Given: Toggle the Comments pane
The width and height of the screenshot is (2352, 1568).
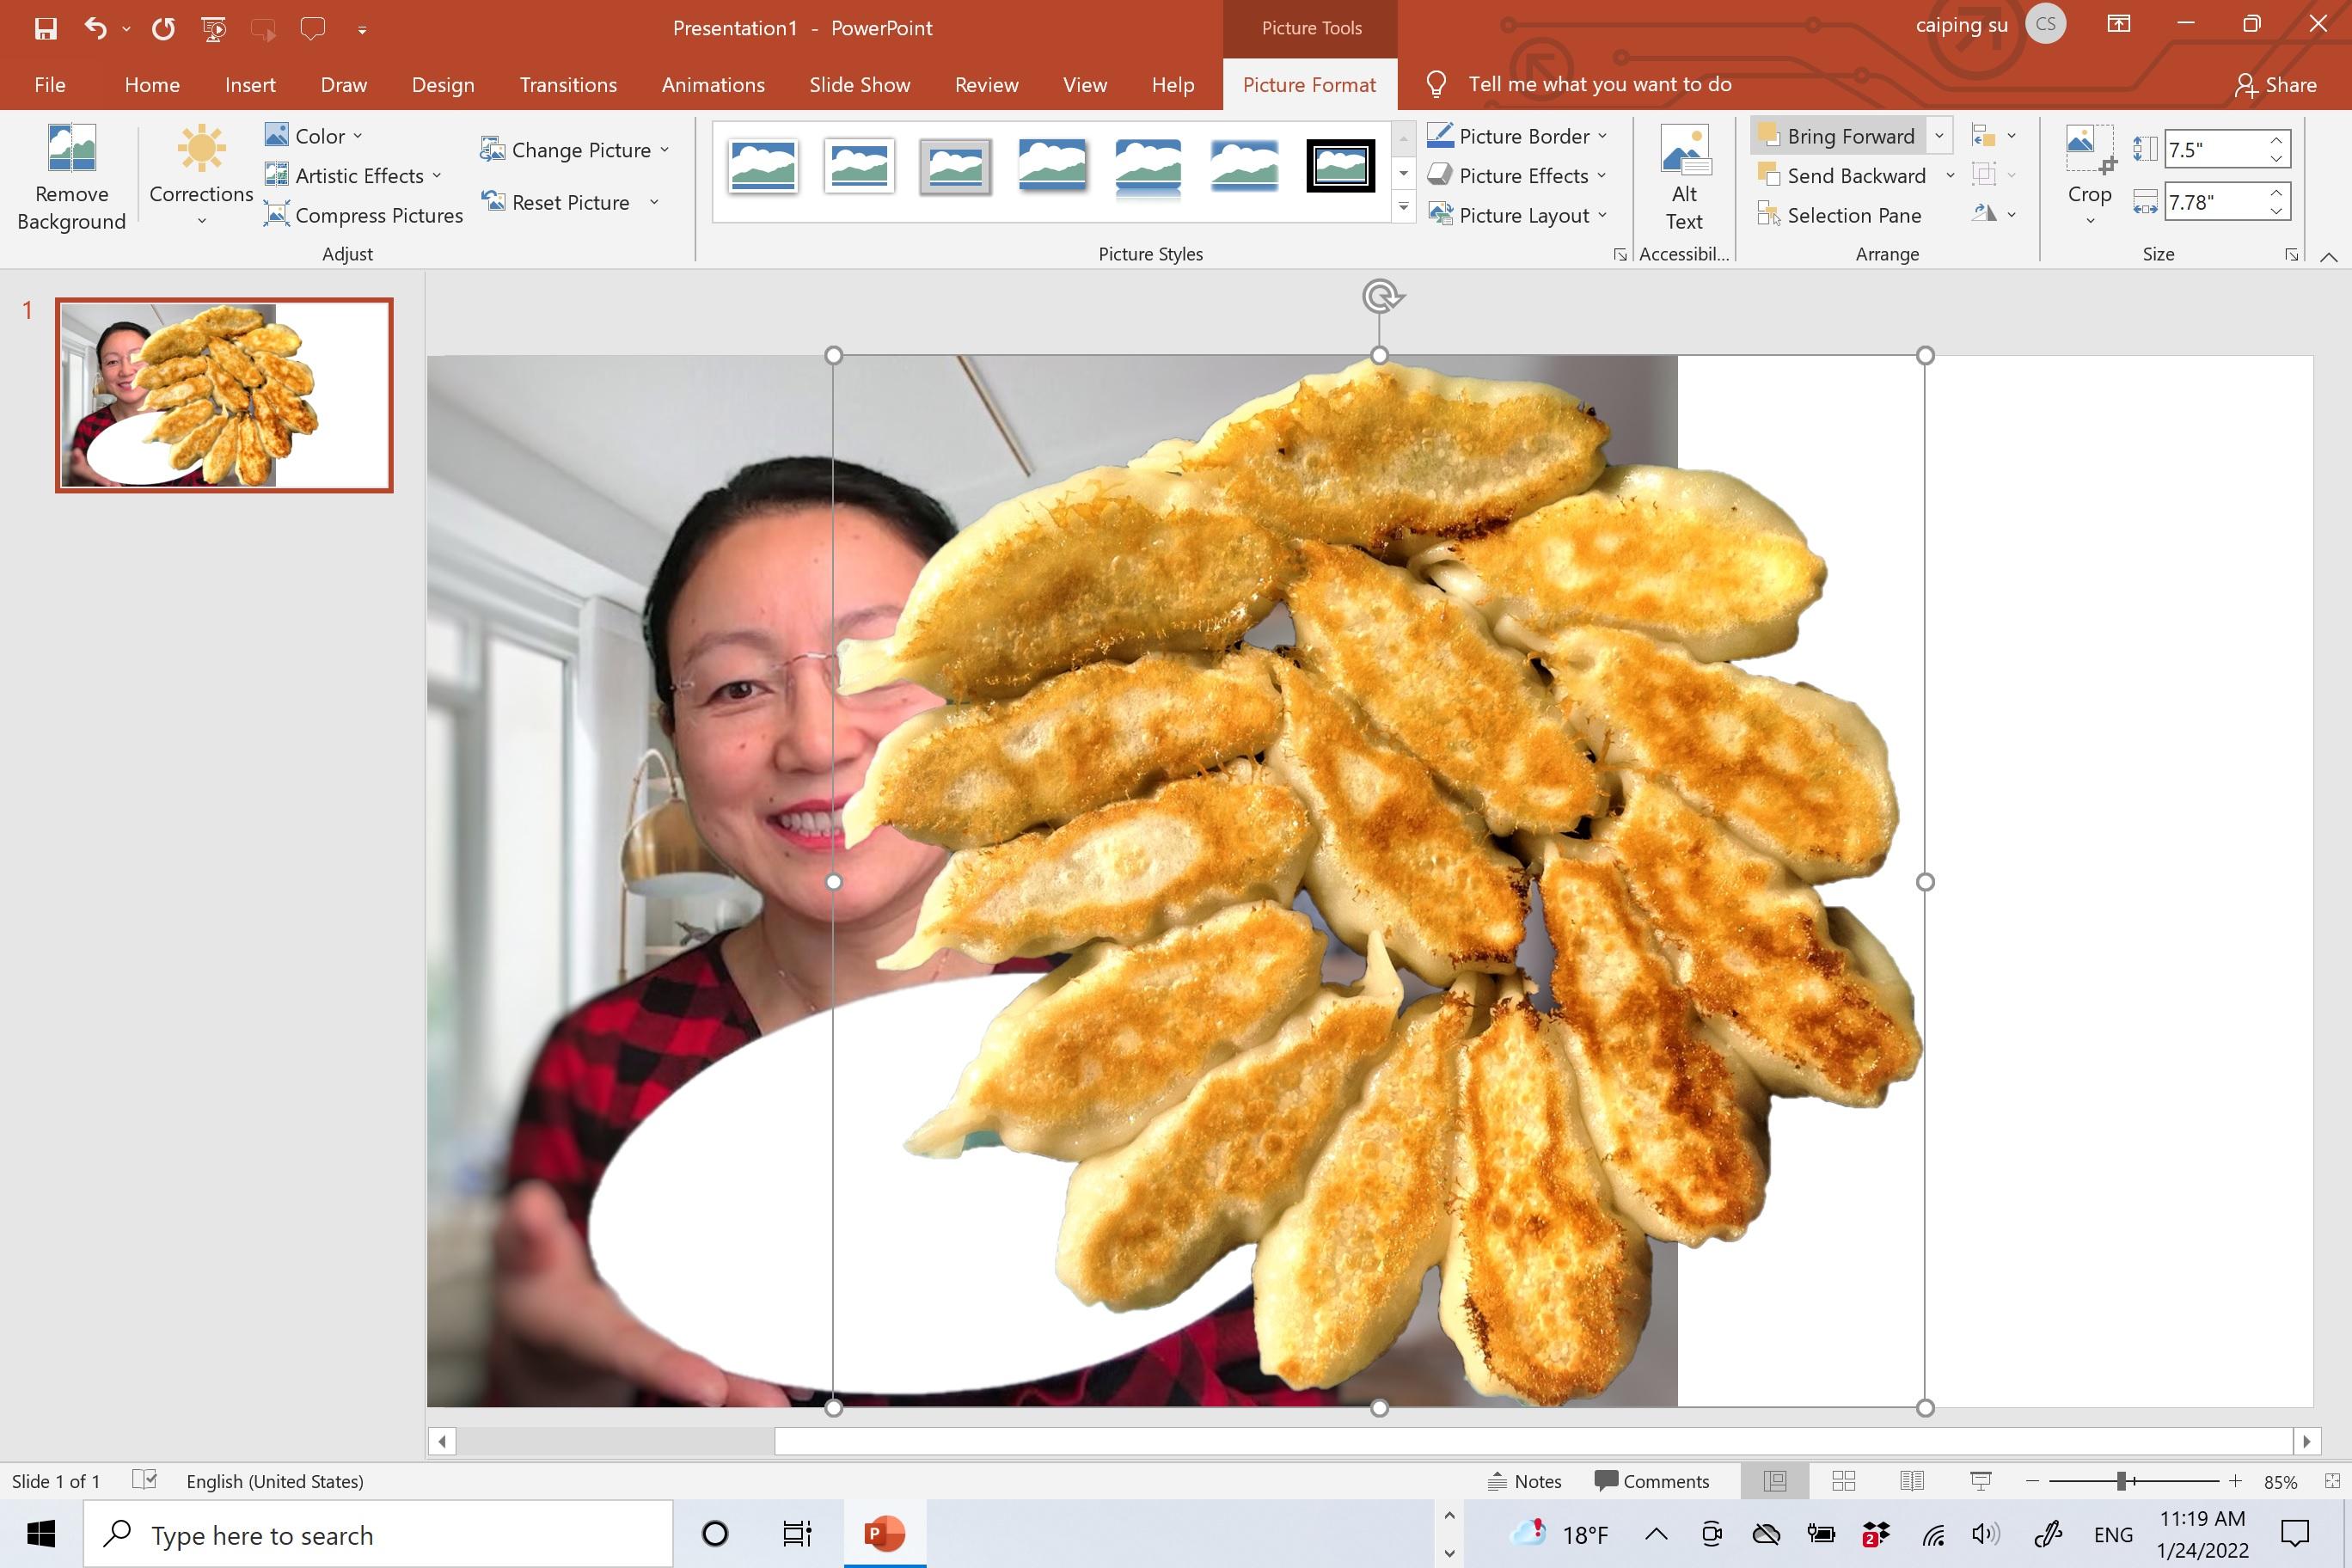Looking at the screenshot, I should click(1652, 1481).
